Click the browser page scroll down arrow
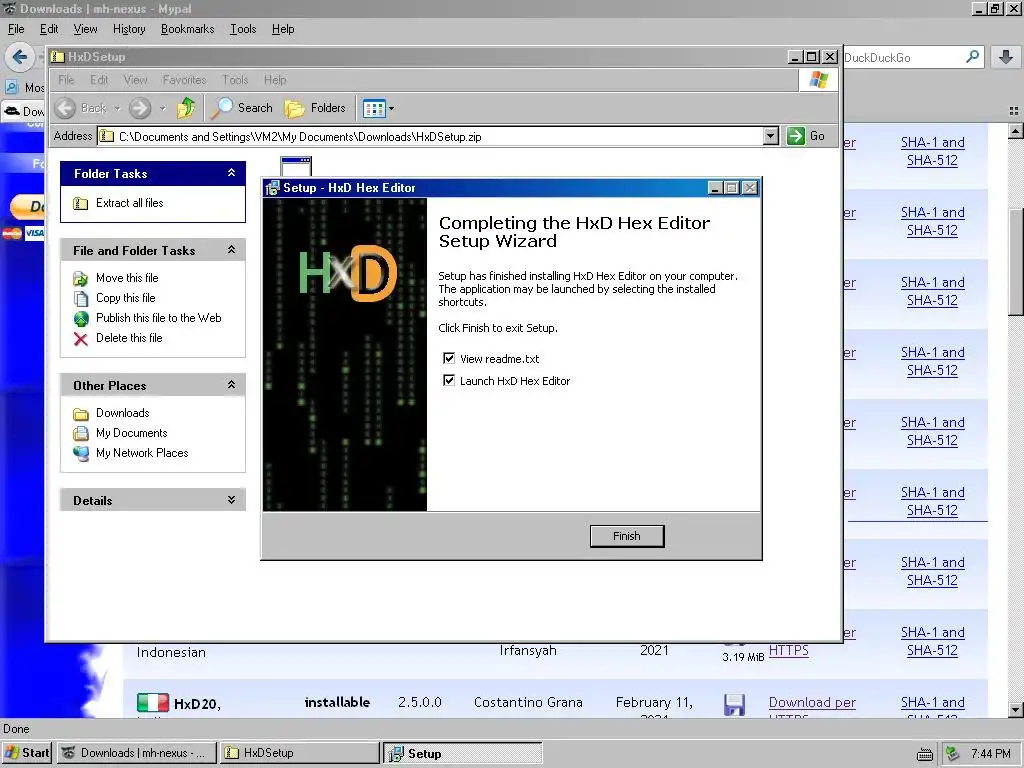The width and height of the screenshot is (1024, 768). point(1015,709)
